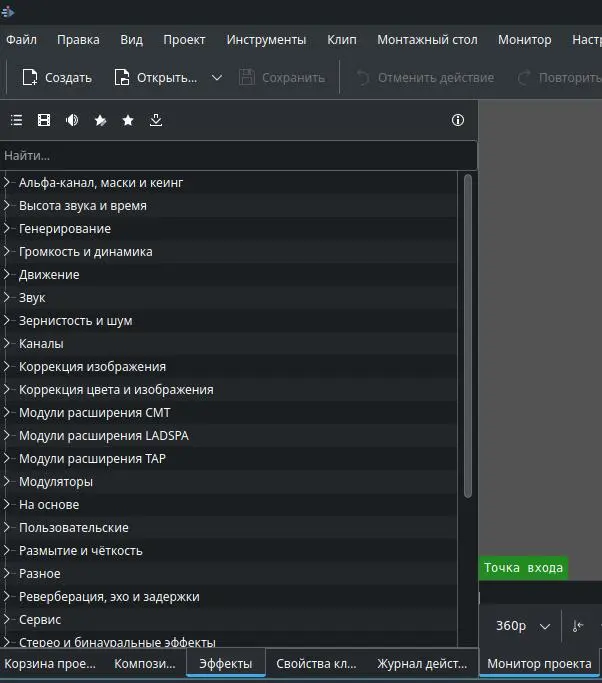This screenshot has width=602, height=683.
Task: Open the Инструменты menu
Action: pyautogui.click(x=266, y=40)
